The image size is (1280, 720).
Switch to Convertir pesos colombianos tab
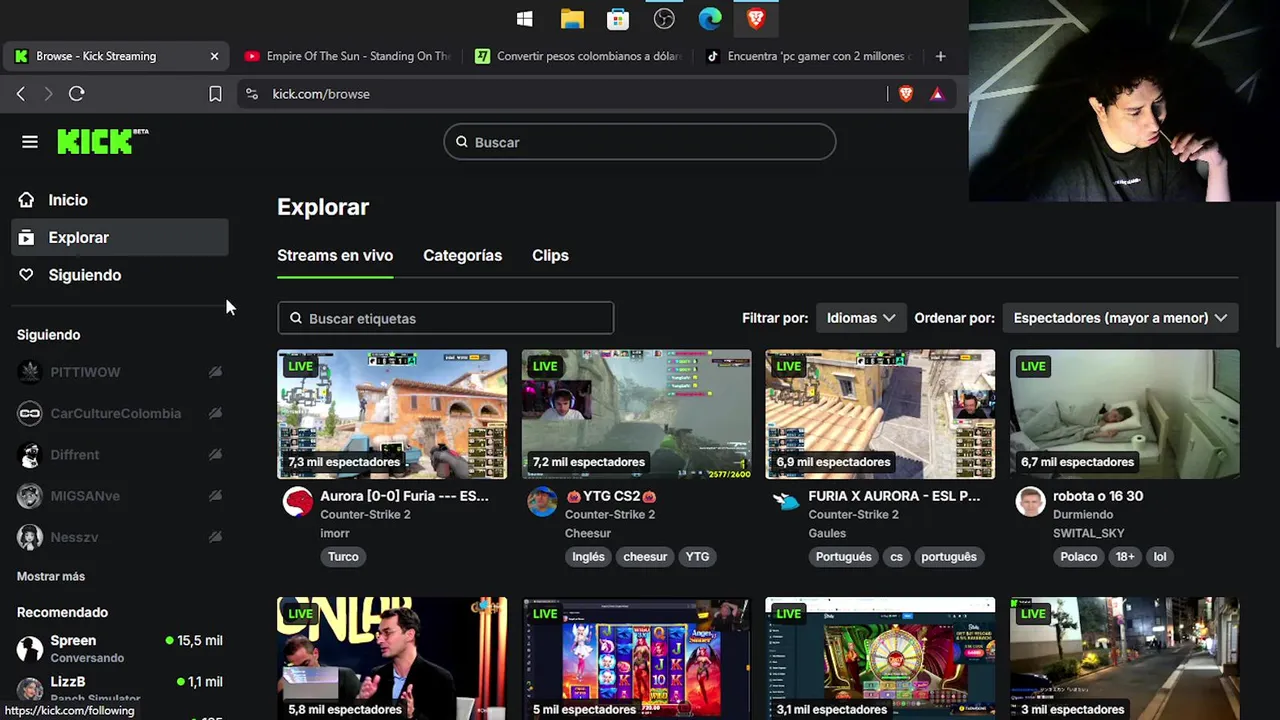[578, 56]
